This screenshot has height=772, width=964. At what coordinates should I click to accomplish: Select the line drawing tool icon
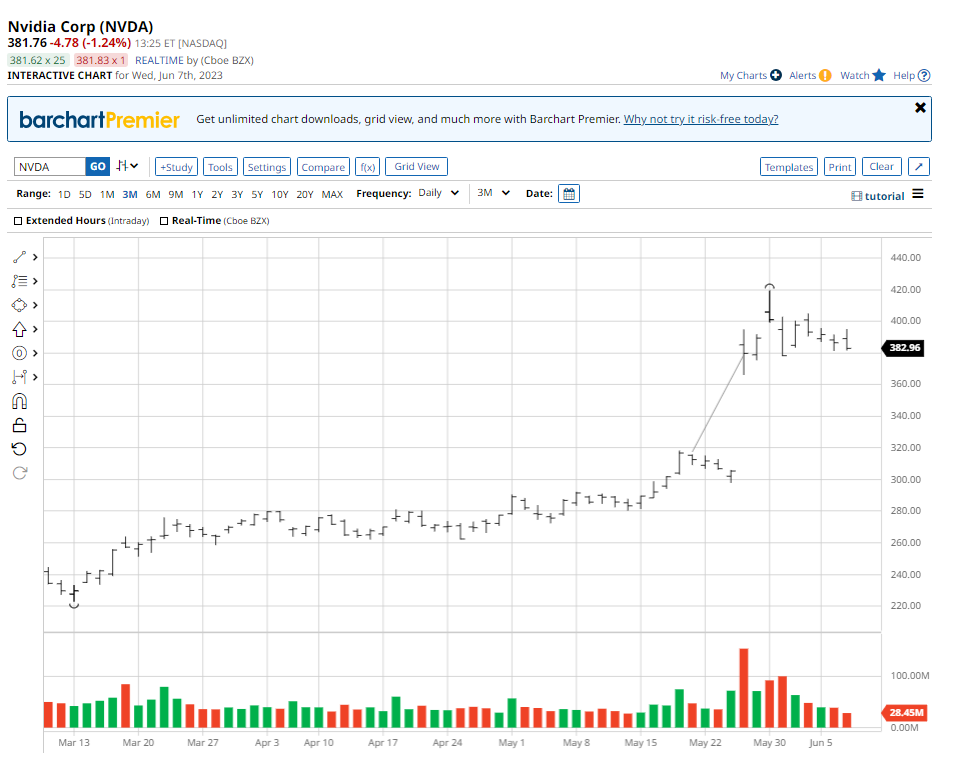19,257
